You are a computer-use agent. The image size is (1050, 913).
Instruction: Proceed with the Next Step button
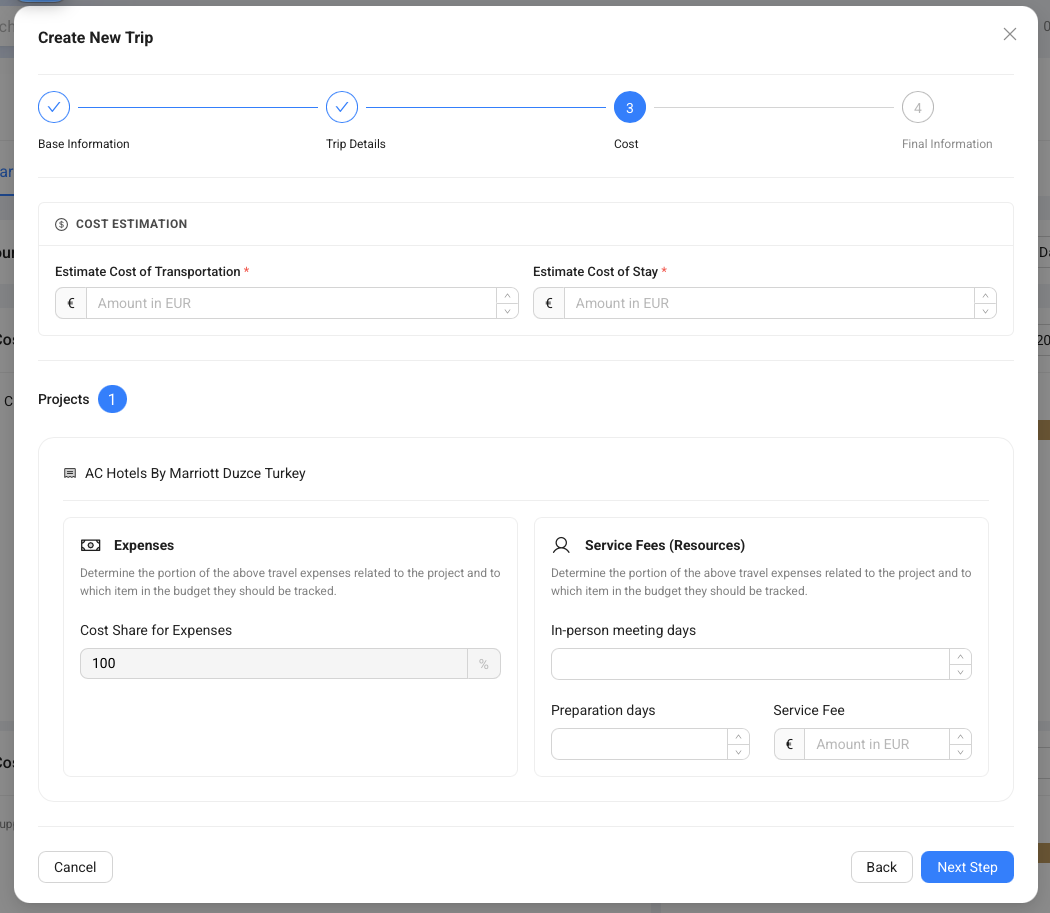point(967,867)
